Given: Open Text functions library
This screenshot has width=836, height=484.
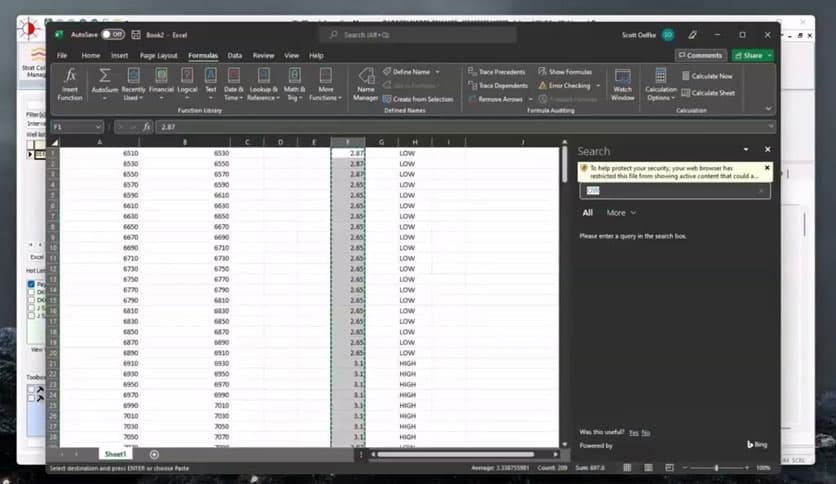Looking at the screenshot, I should pos(211,84).
